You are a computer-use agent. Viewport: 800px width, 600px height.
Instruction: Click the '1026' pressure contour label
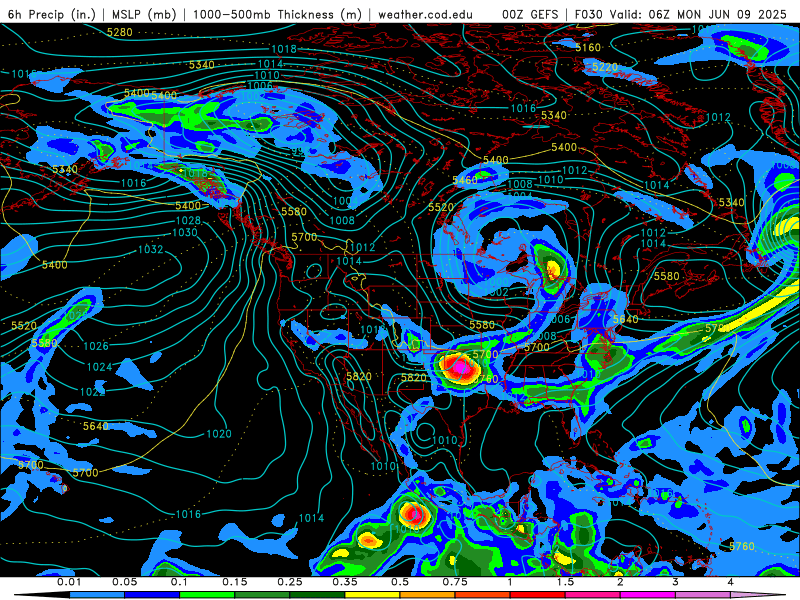96,346
